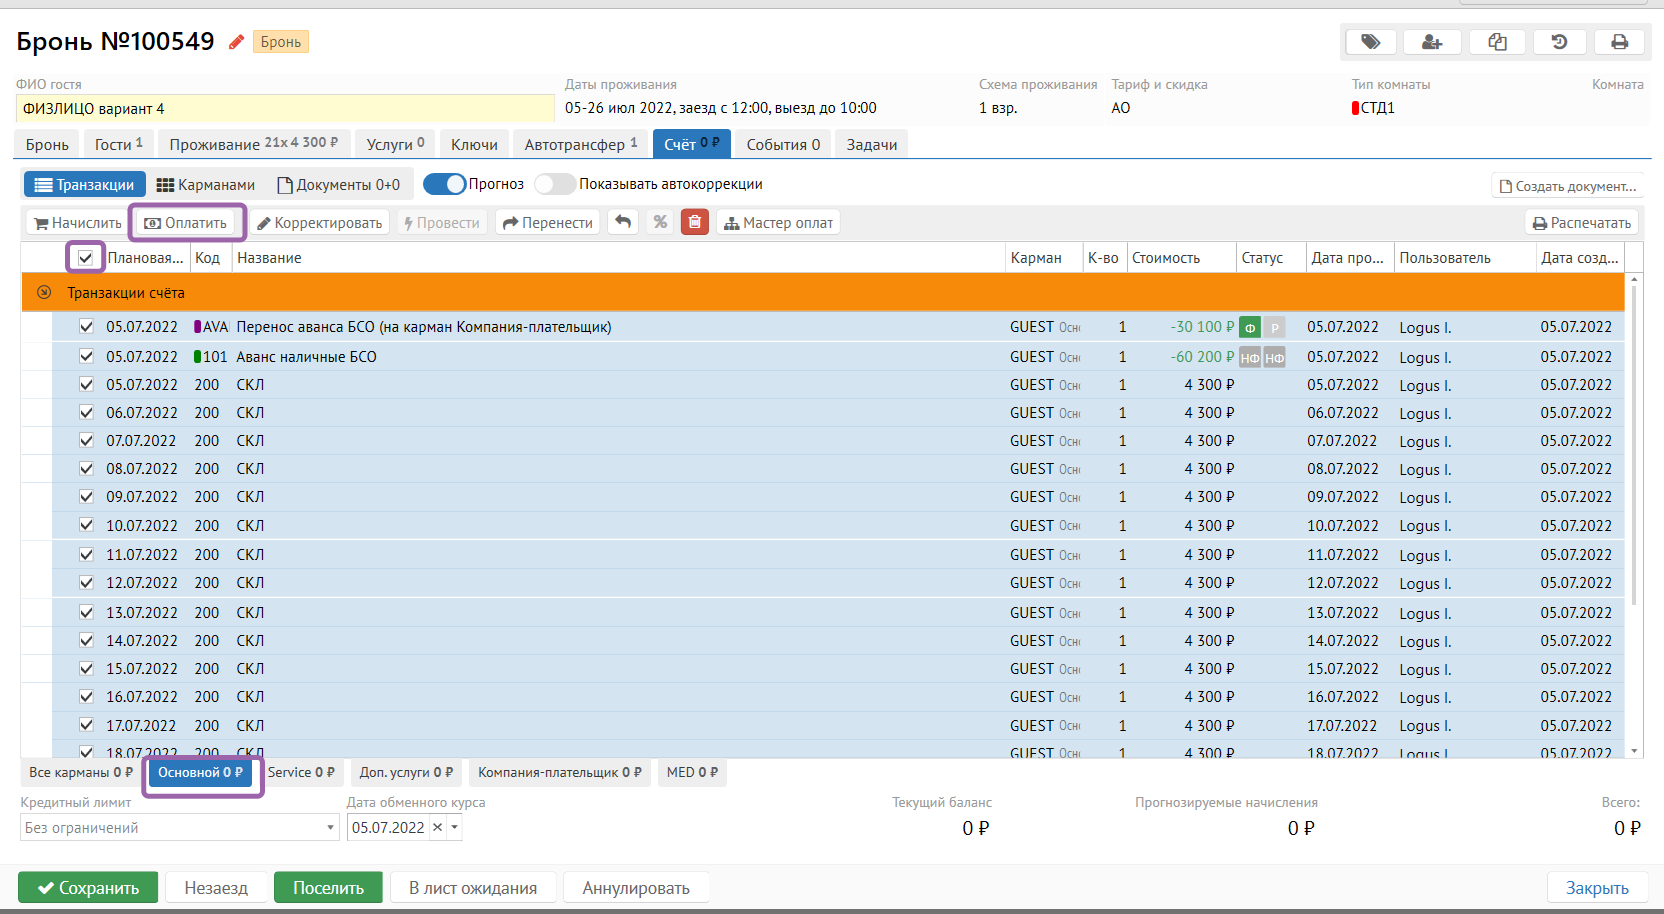This screenshot has width=1664, height=914.
Task: Click the red trash delete icon
Action: pyautogui.click(x=694, y=222)
